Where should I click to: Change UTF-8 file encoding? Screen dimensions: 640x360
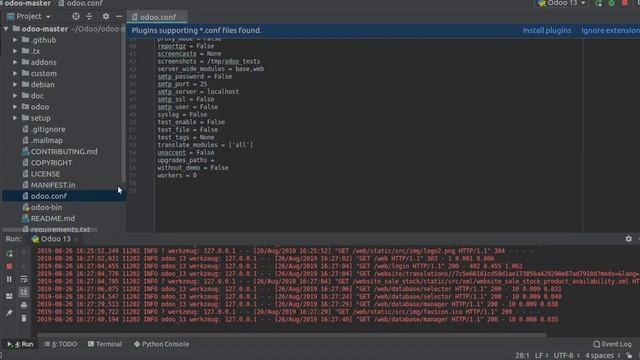(567, 356)
